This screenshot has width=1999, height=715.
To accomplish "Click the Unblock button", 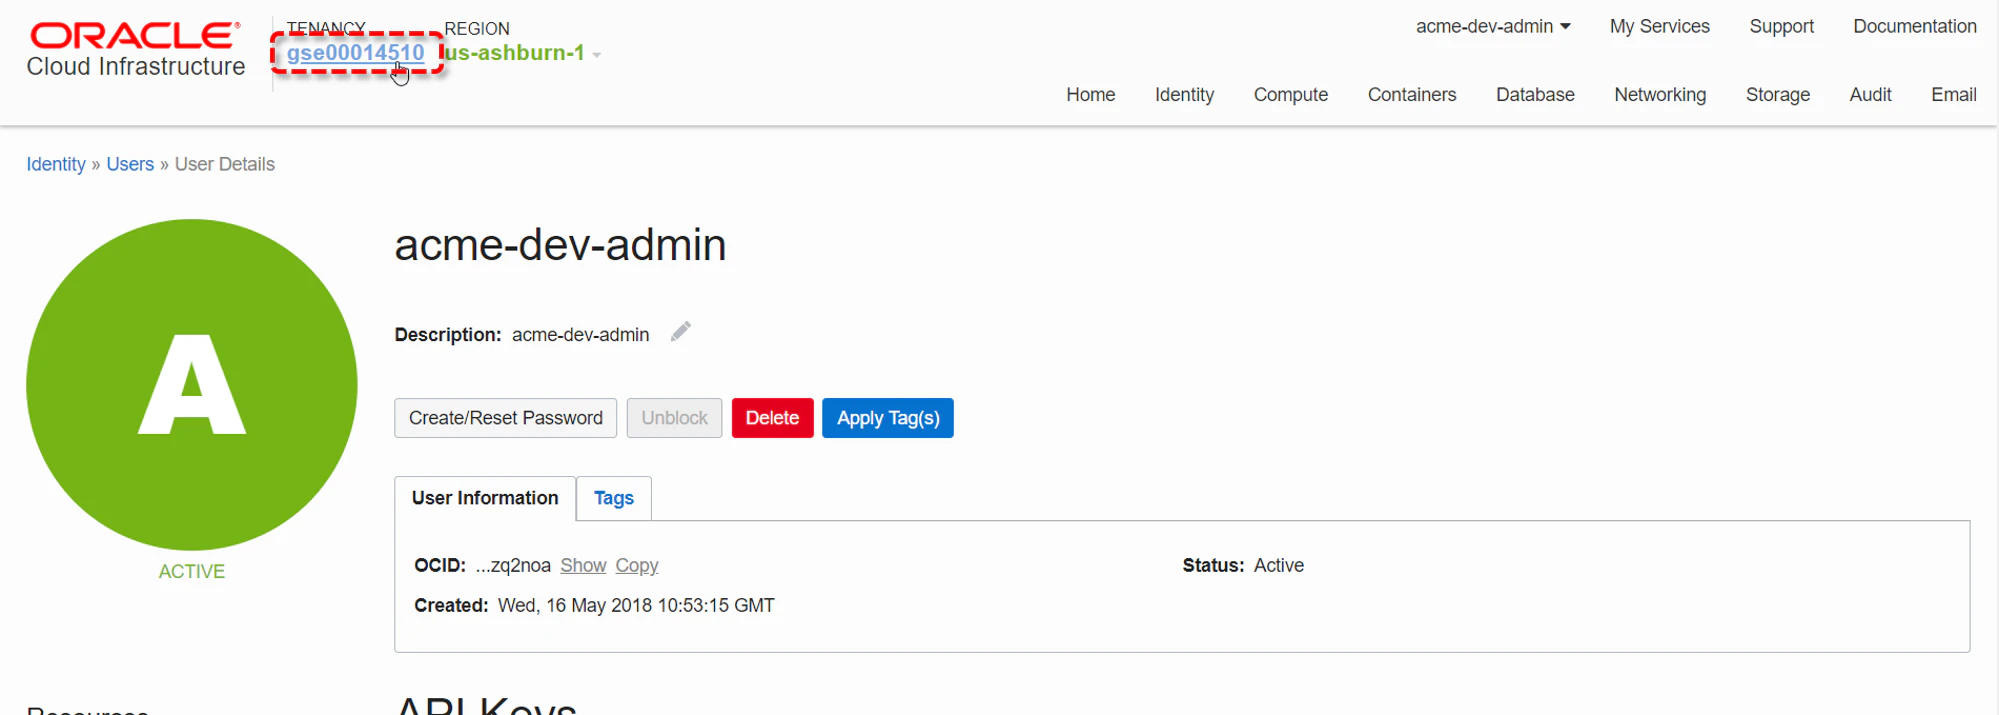I will 675,418.
